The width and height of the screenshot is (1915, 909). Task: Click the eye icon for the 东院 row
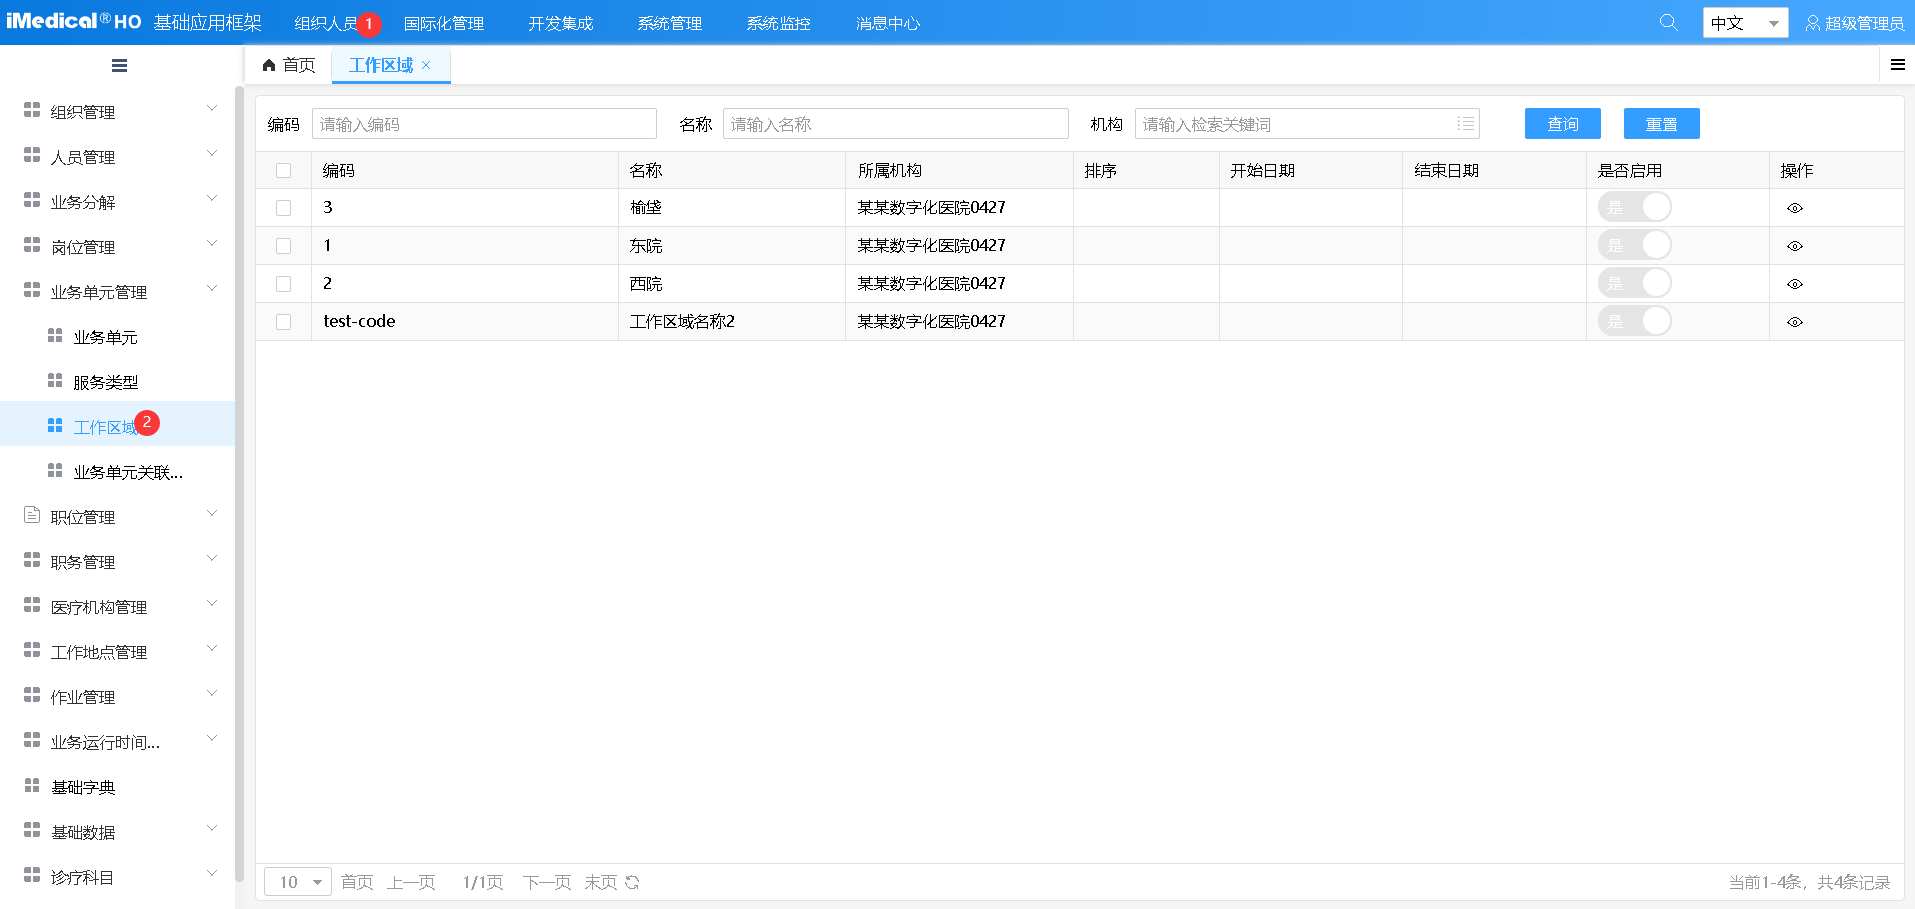coord(1795,245)
